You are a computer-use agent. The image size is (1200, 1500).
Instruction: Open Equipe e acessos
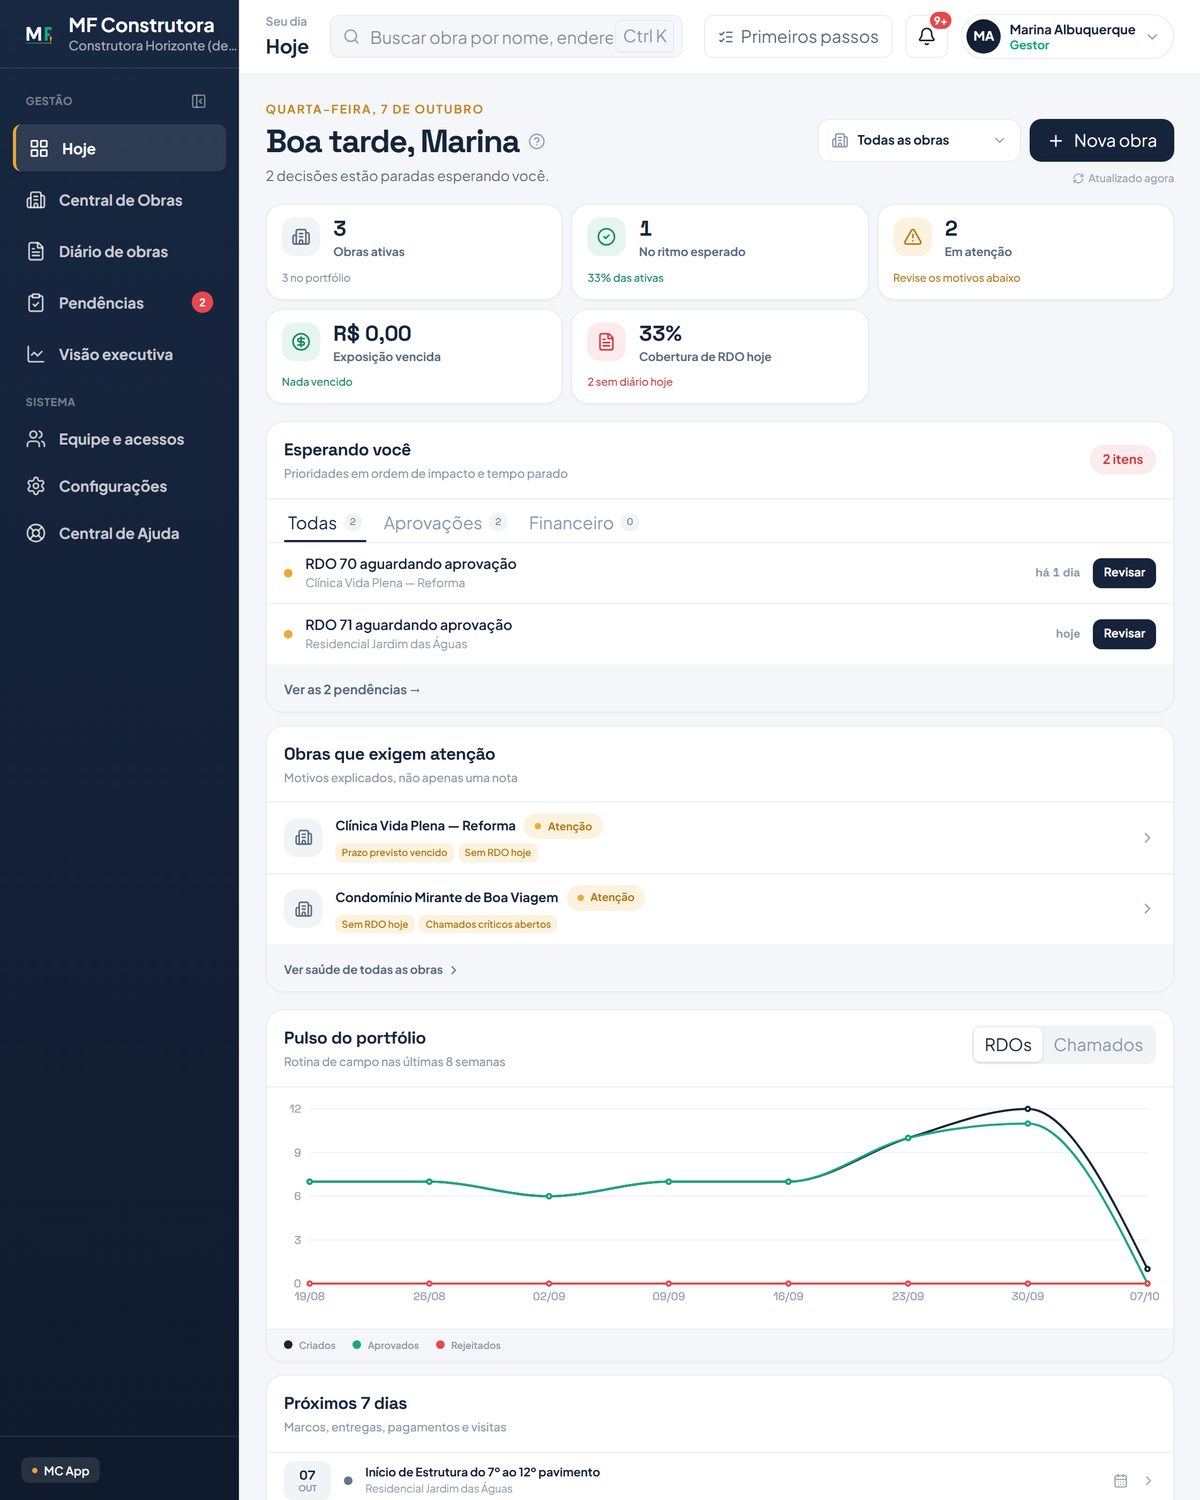coord(120,439)
